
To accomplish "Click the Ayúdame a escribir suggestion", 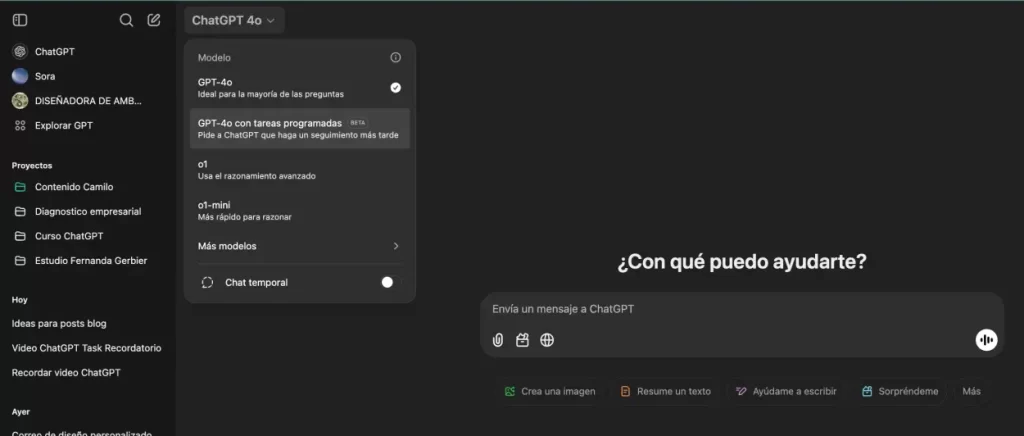I will 786,392.
